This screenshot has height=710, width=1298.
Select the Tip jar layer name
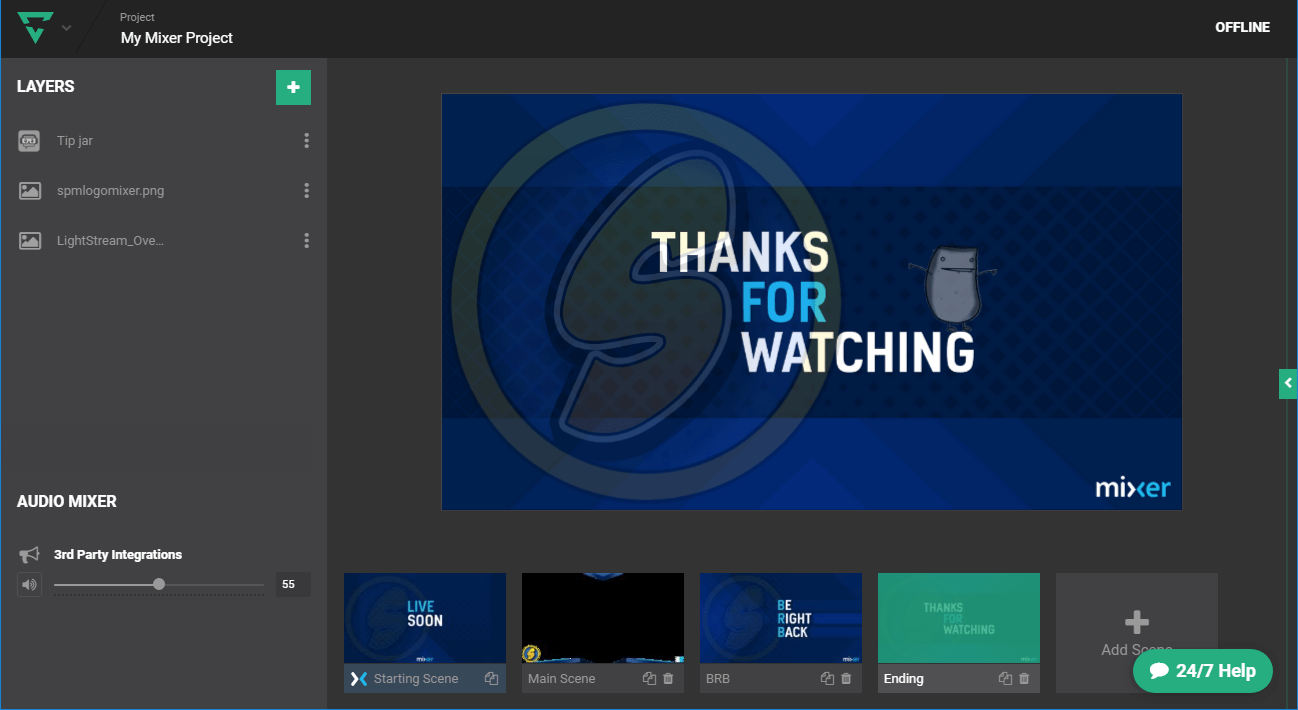(x=75, y=141)
